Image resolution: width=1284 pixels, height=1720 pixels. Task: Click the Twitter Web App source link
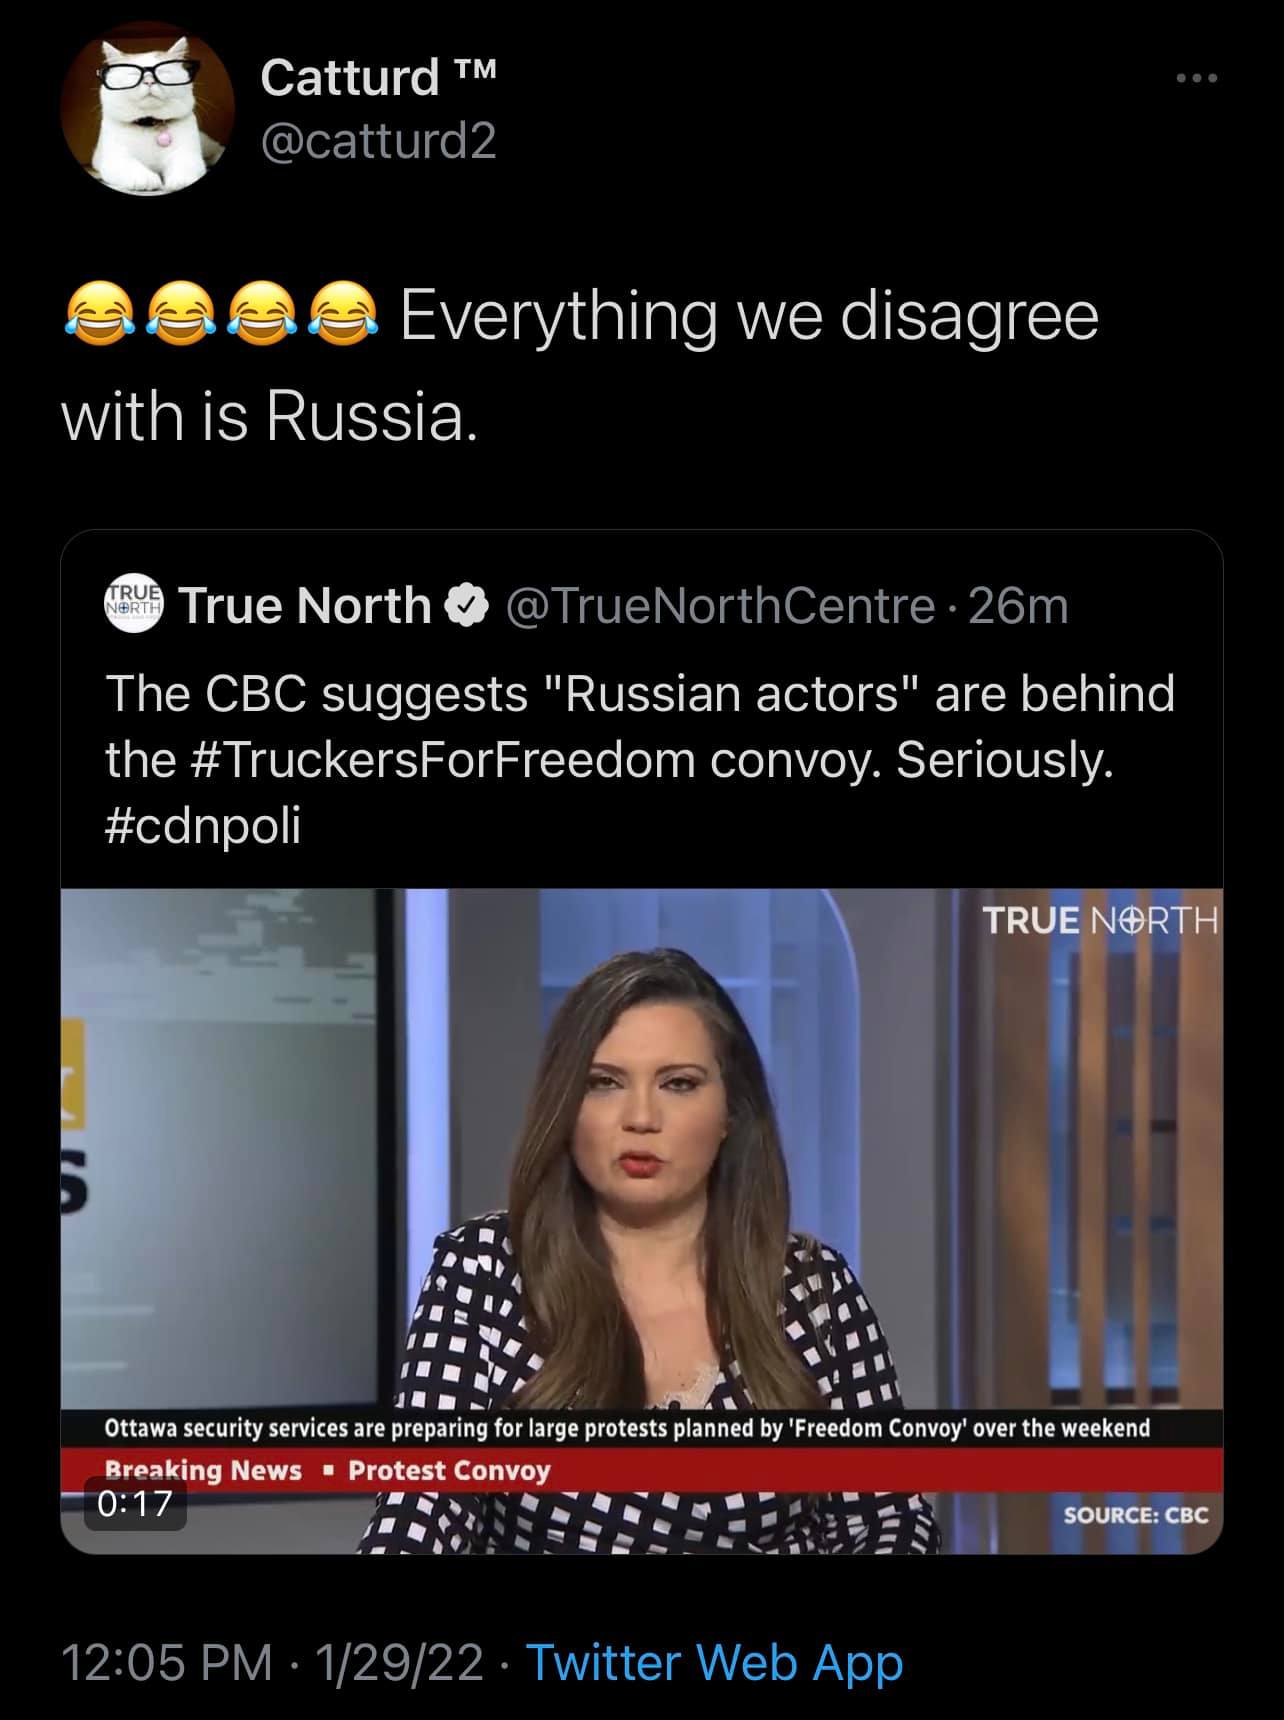pyautogui.click(x=714, y=1662)
